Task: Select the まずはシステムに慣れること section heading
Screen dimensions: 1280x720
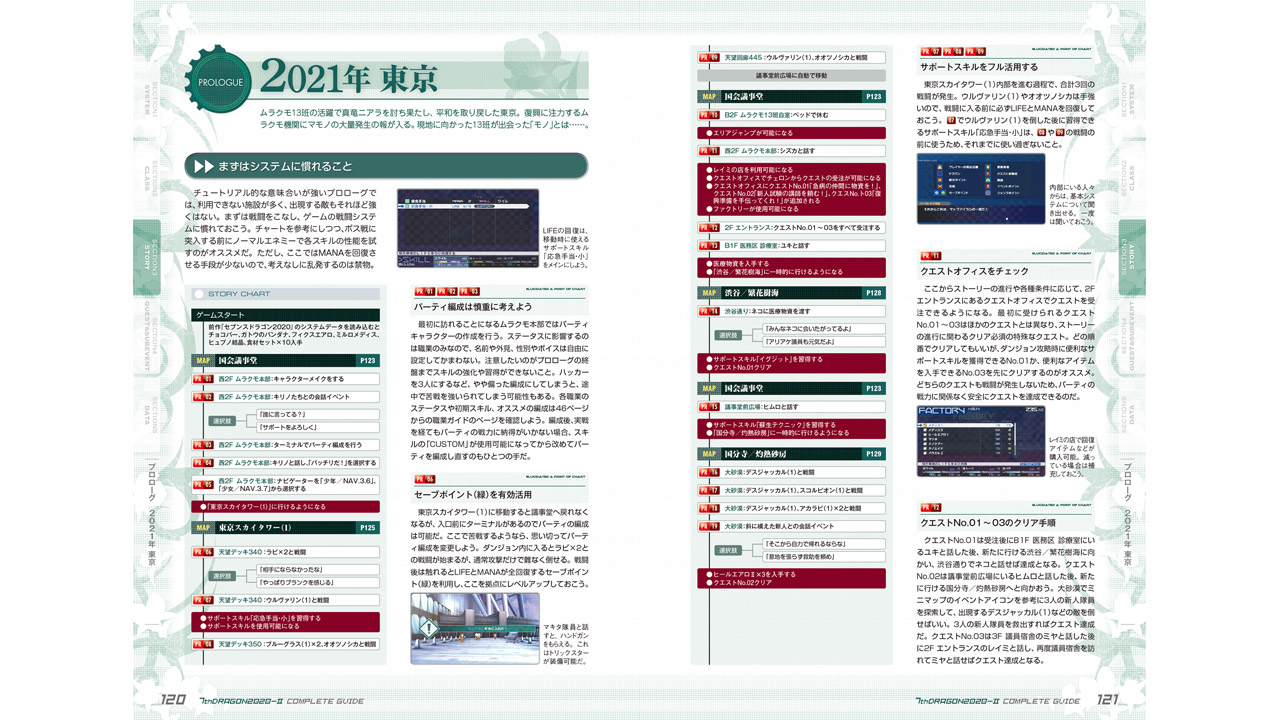Action: coord(384,166)
